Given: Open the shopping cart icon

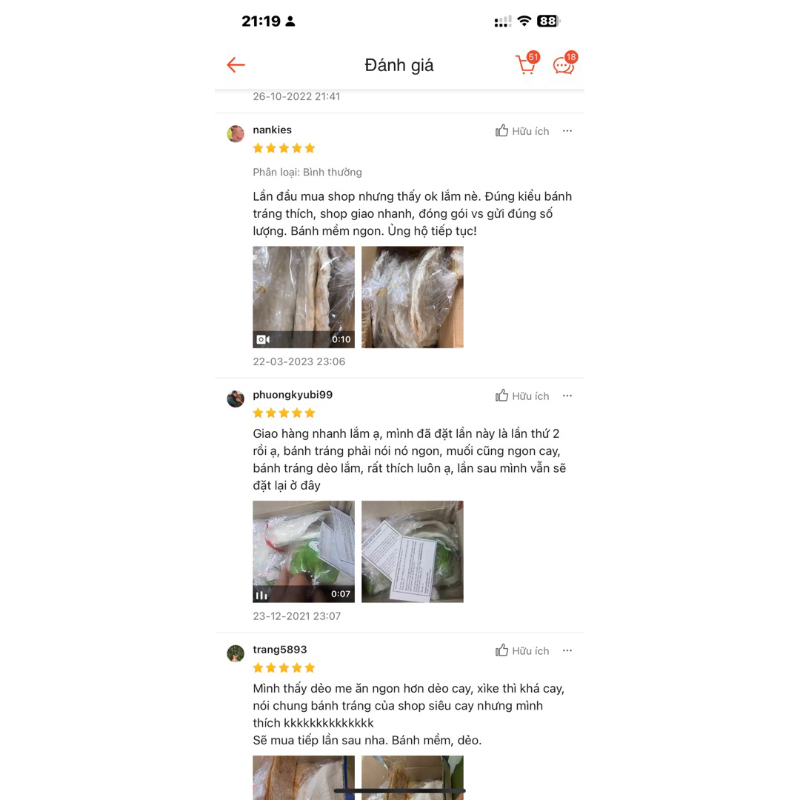Looking at the screenshot, I should [x=526, y=64].
